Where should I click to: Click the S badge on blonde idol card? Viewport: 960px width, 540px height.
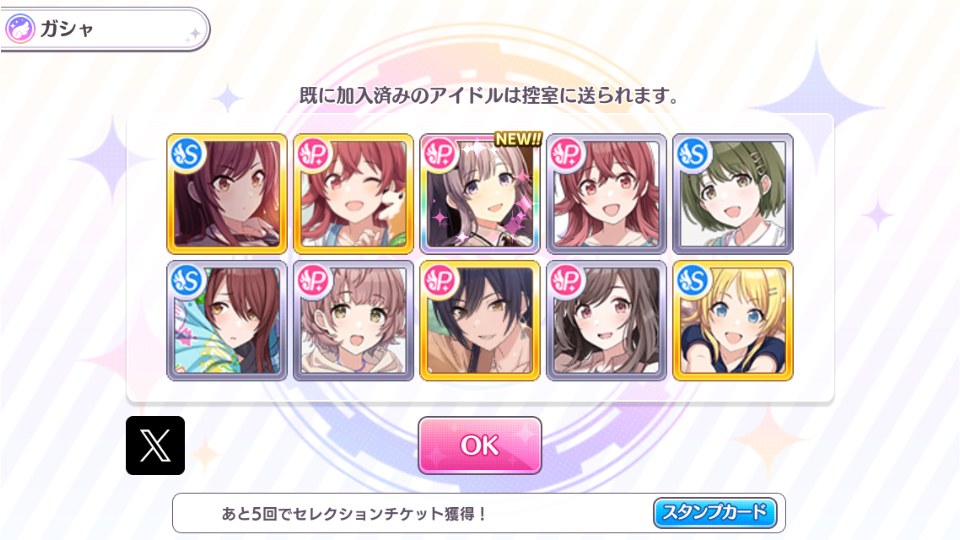[694, 281]
